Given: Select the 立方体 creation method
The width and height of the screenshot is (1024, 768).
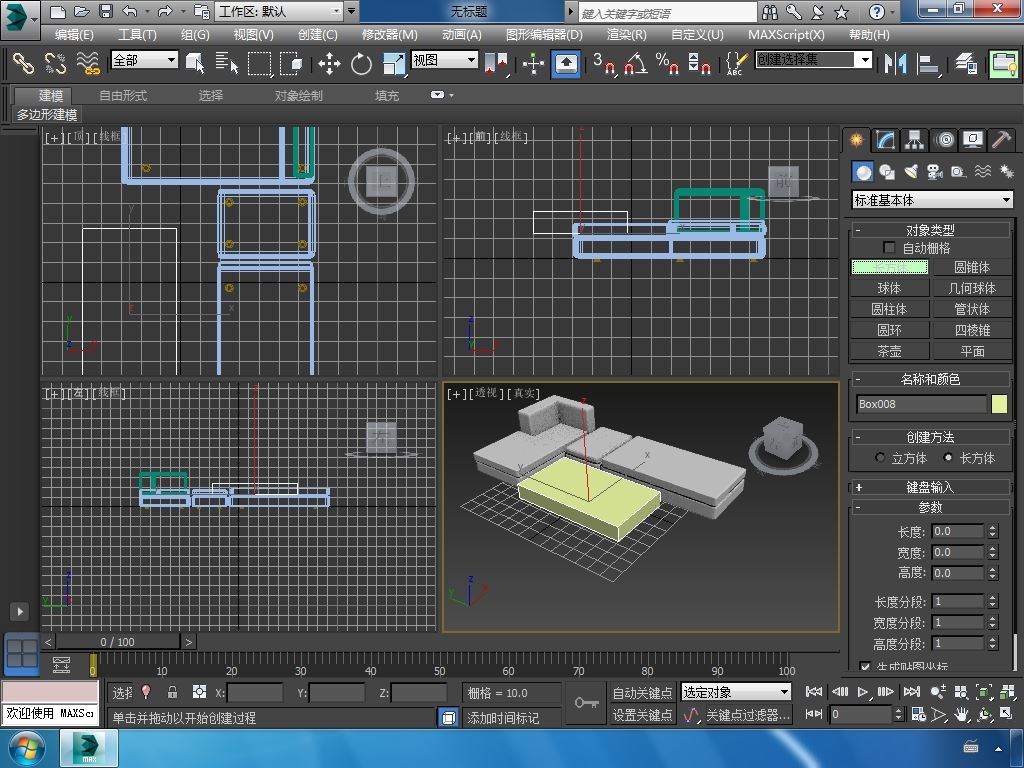Looking at the screenshot, I should coord(880,458).
